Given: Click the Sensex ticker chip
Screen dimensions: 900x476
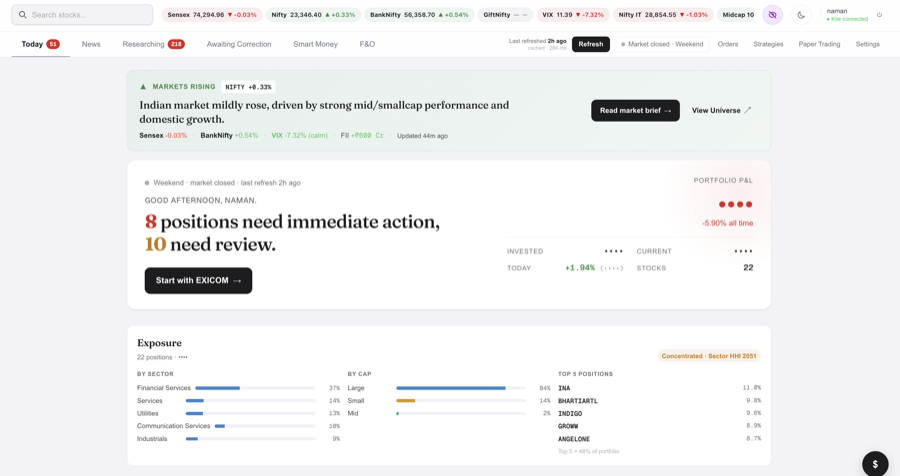Looking at the screenshot, I should (212, 15).
